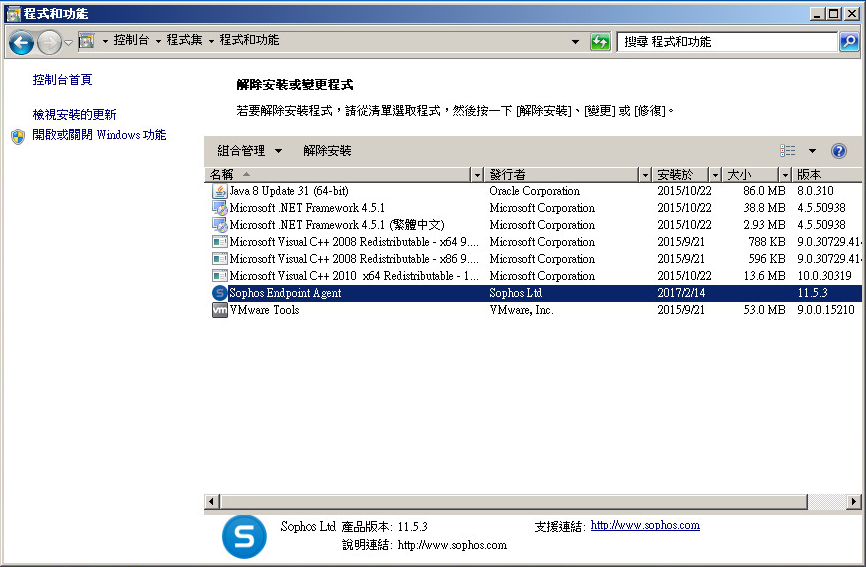
Task: Sort by the 發行者 column header
Action: 562,174
